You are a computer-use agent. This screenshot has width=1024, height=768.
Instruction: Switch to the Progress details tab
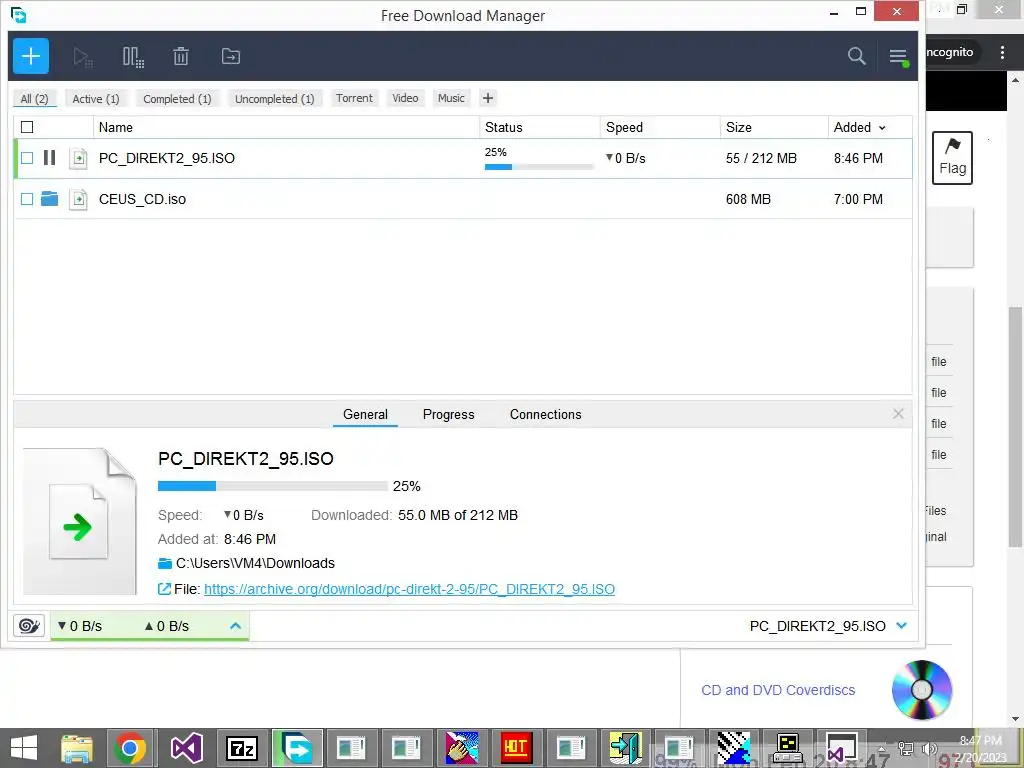449,414
